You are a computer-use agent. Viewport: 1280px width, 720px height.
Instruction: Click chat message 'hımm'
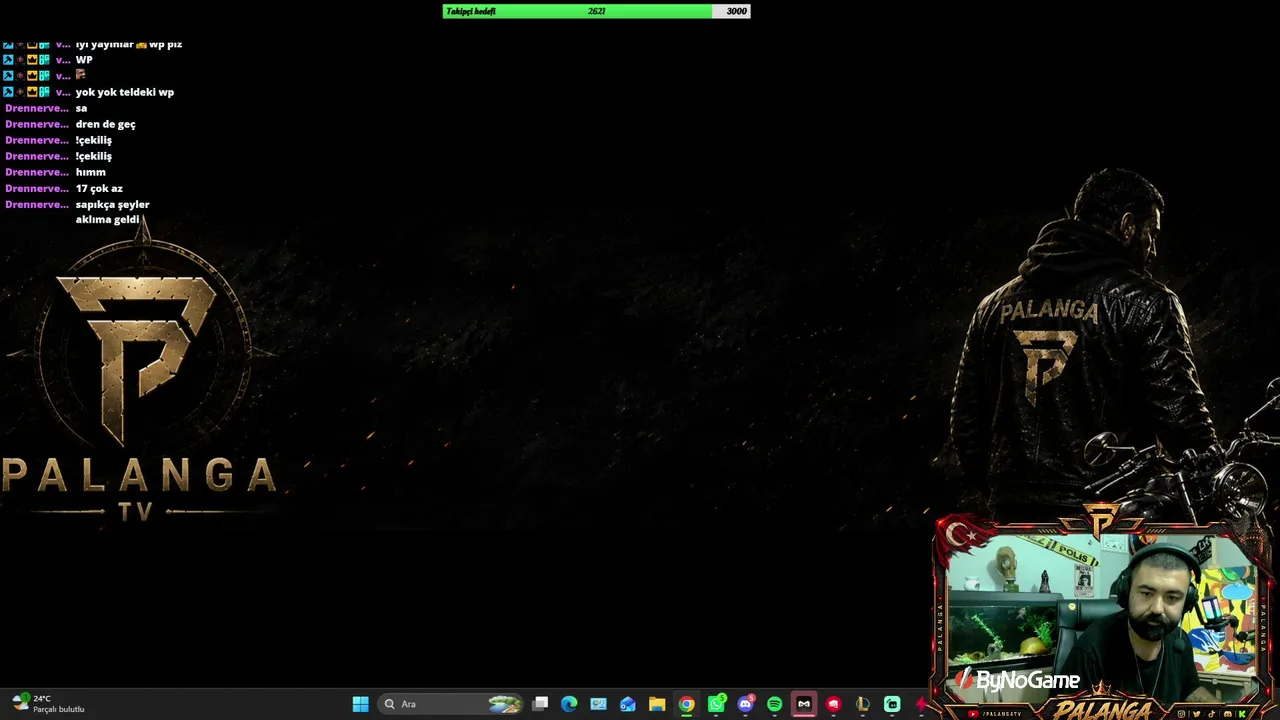click(90, 172)
